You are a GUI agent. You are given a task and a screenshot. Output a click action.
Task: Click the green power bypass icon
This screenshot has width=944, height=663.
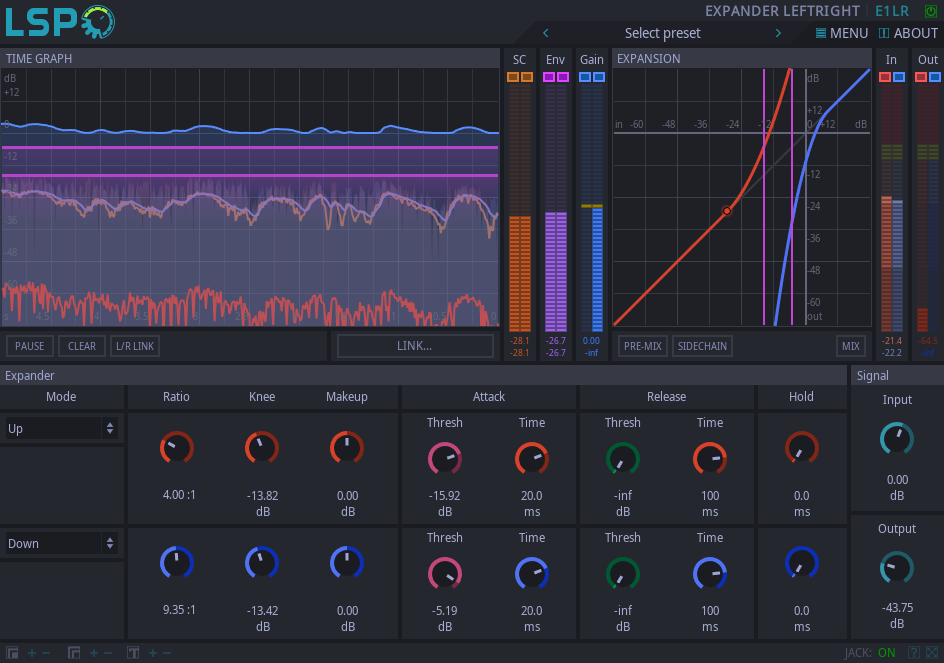click(932, 11)
